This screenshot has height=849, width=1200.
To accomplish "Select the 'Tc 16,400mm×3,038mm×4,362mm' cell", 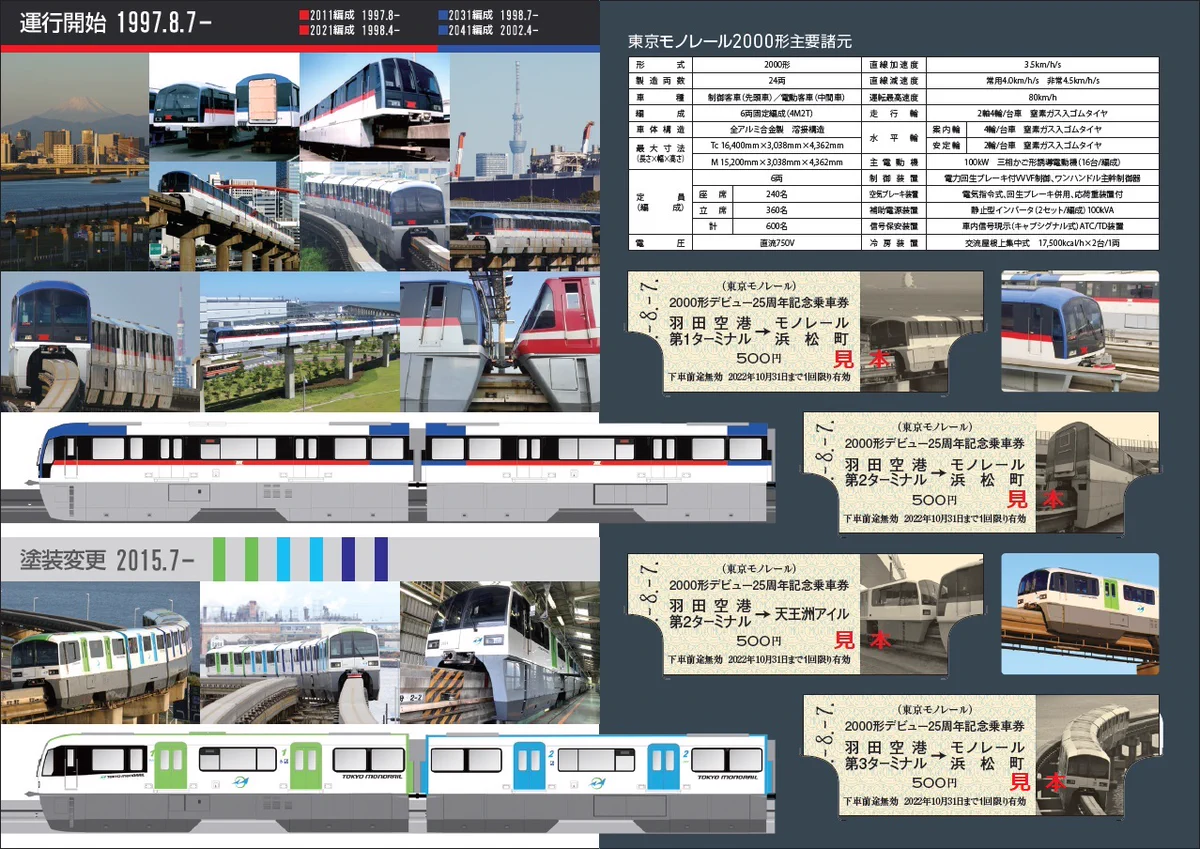I will click(777, 146).
